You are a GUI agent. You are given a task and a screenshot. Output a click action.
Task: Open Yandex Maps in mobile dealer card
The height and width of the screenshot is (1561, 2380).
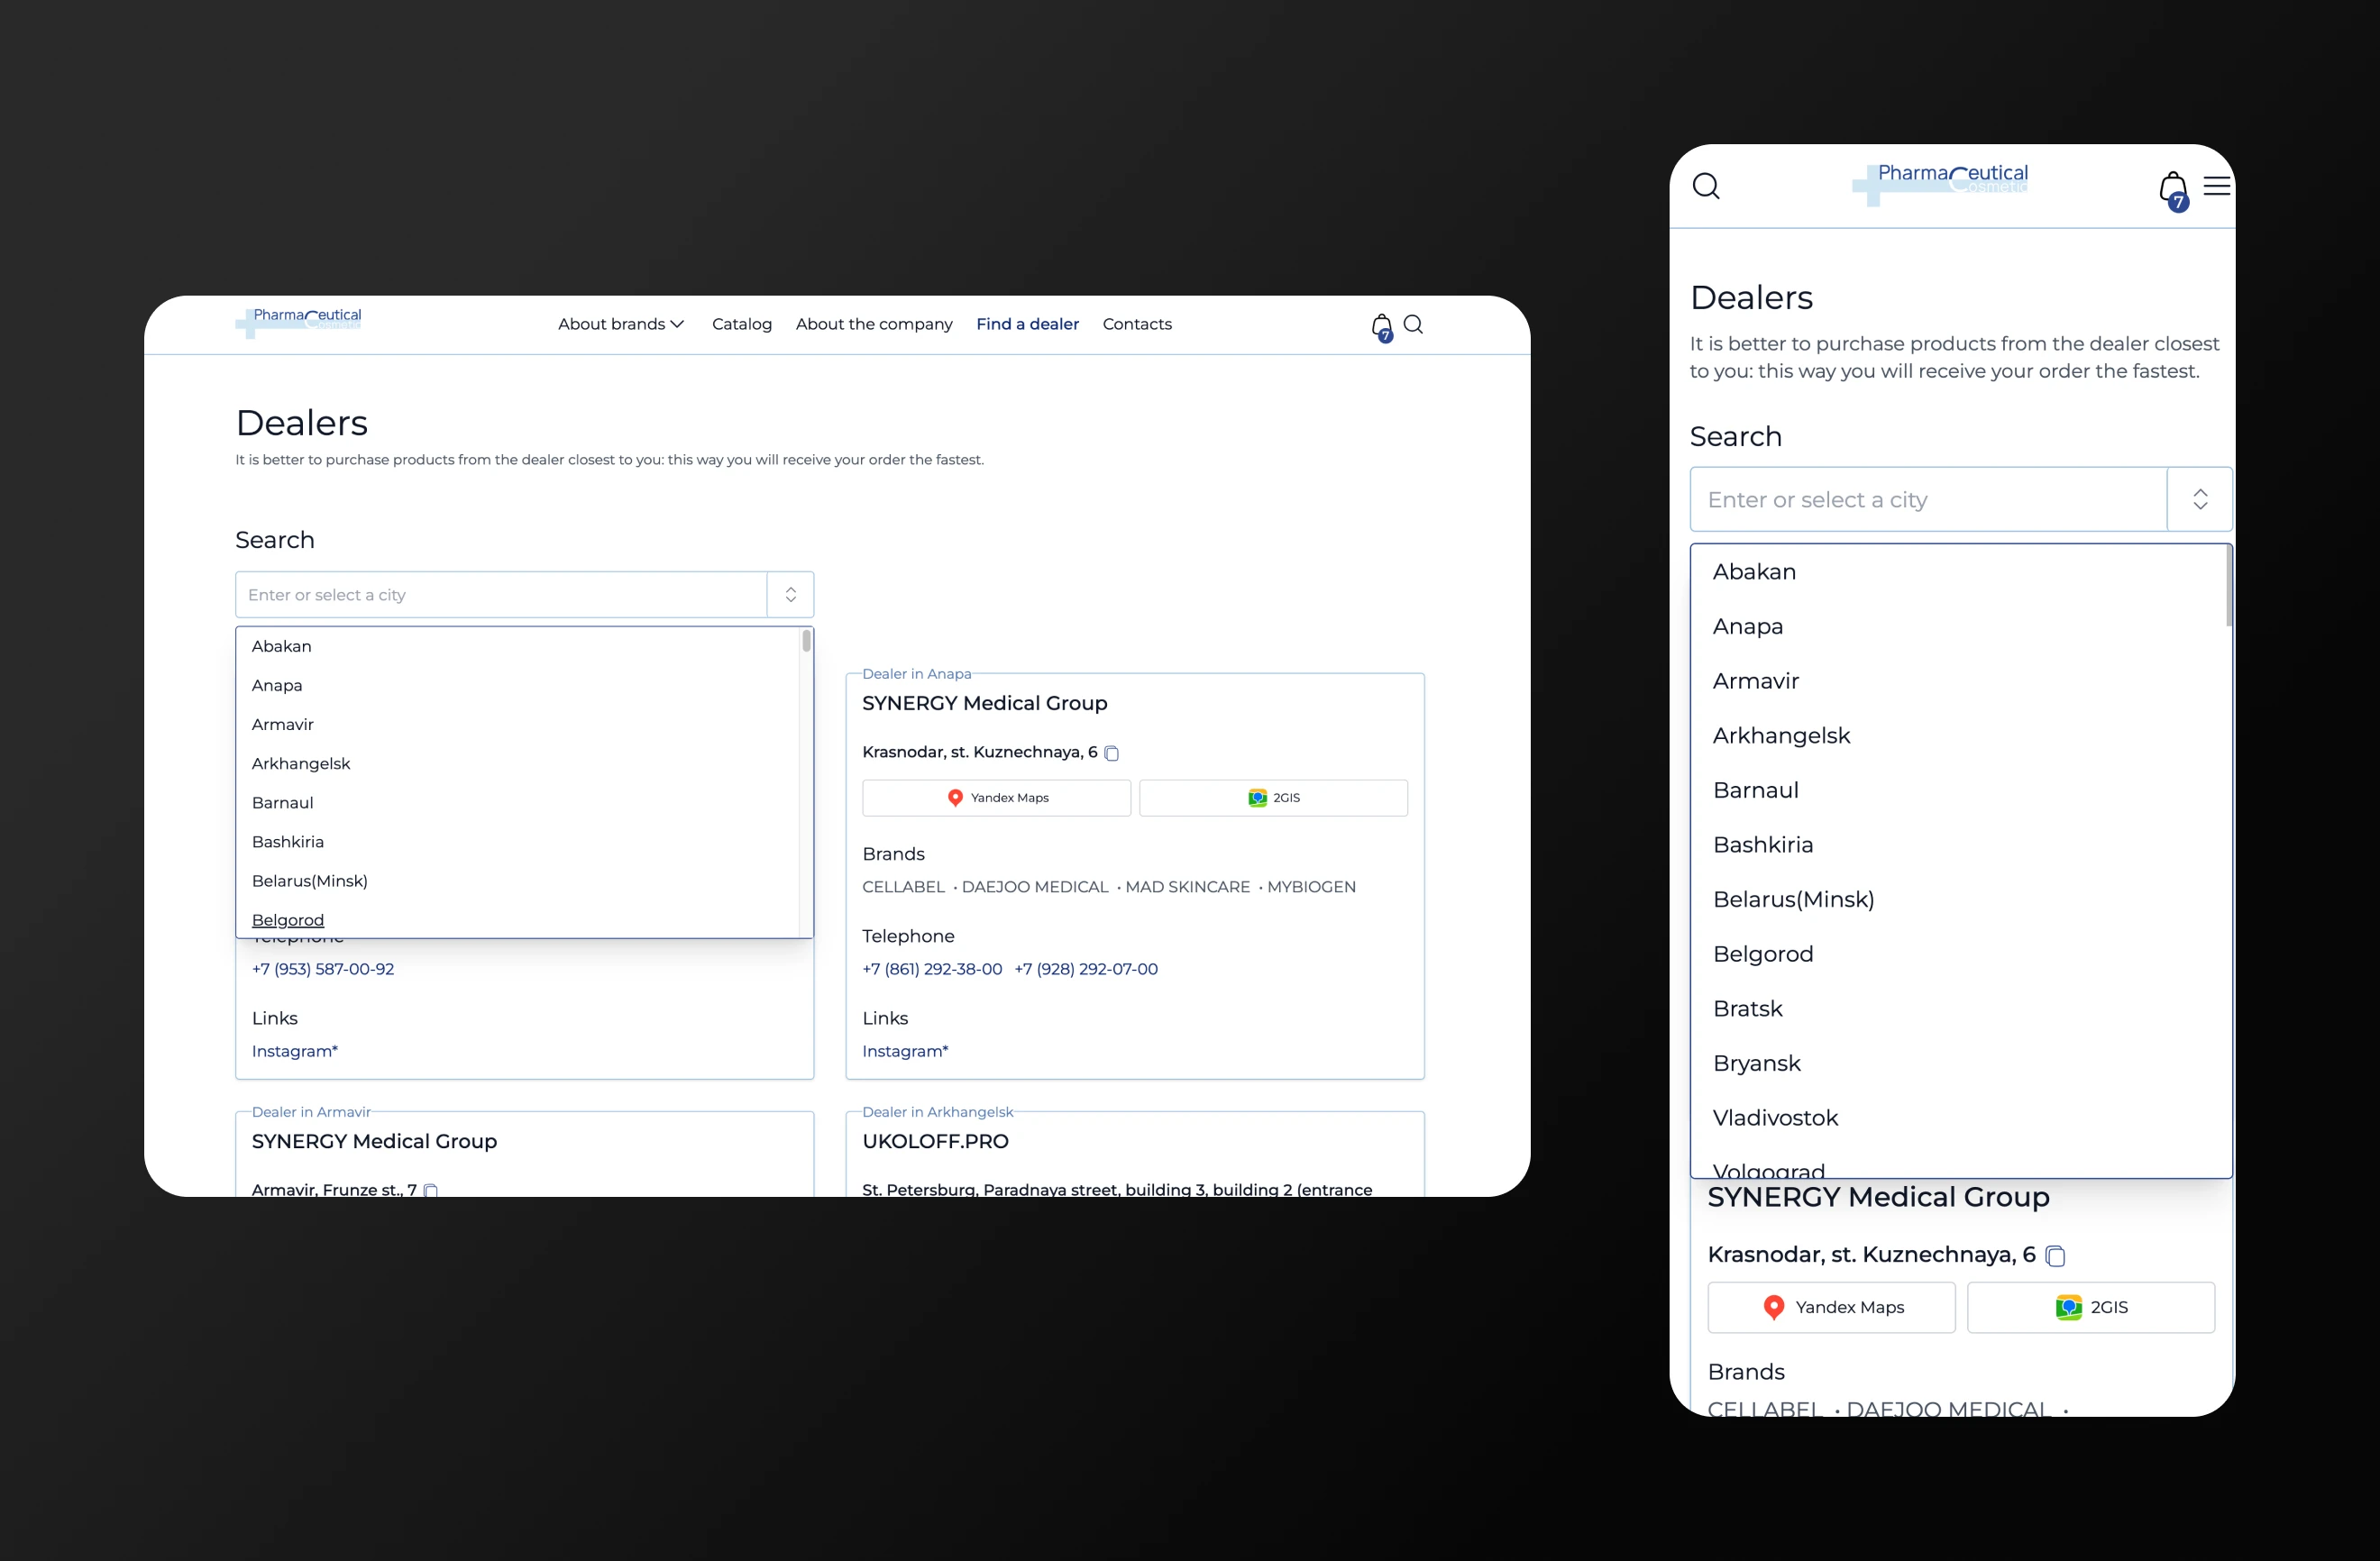[1831, 1308]
